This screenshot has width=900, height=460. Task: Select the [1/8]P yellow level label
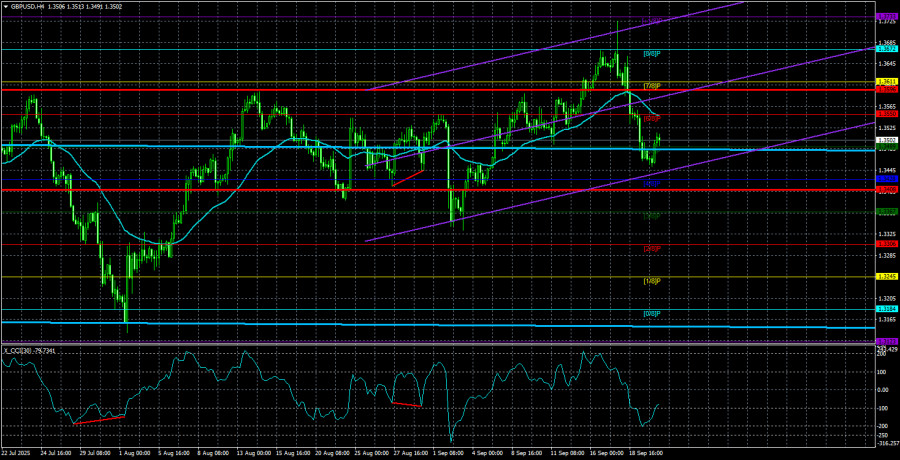point(650,281)
